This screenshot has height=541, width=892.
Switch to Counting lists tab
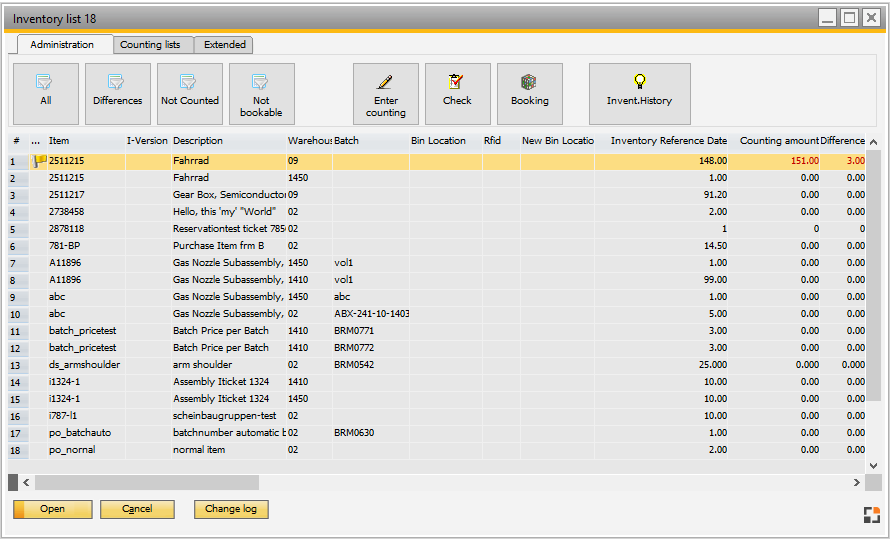[x=150, y=45]
